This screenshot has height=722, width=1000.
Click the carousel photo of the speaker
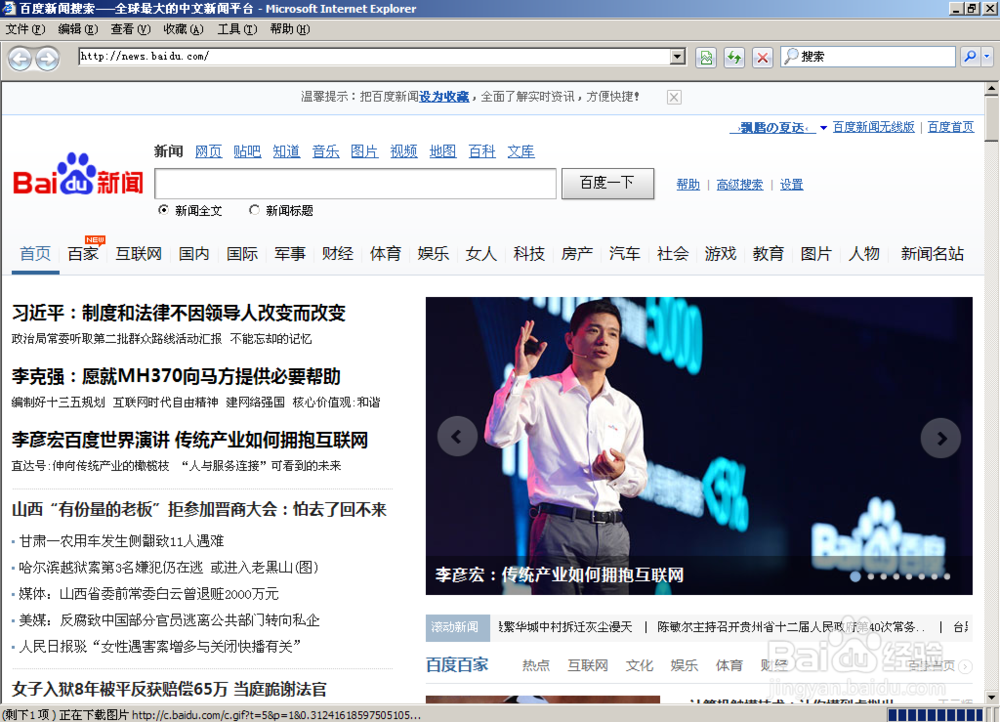pyautogui.click(x=699, y=445)
